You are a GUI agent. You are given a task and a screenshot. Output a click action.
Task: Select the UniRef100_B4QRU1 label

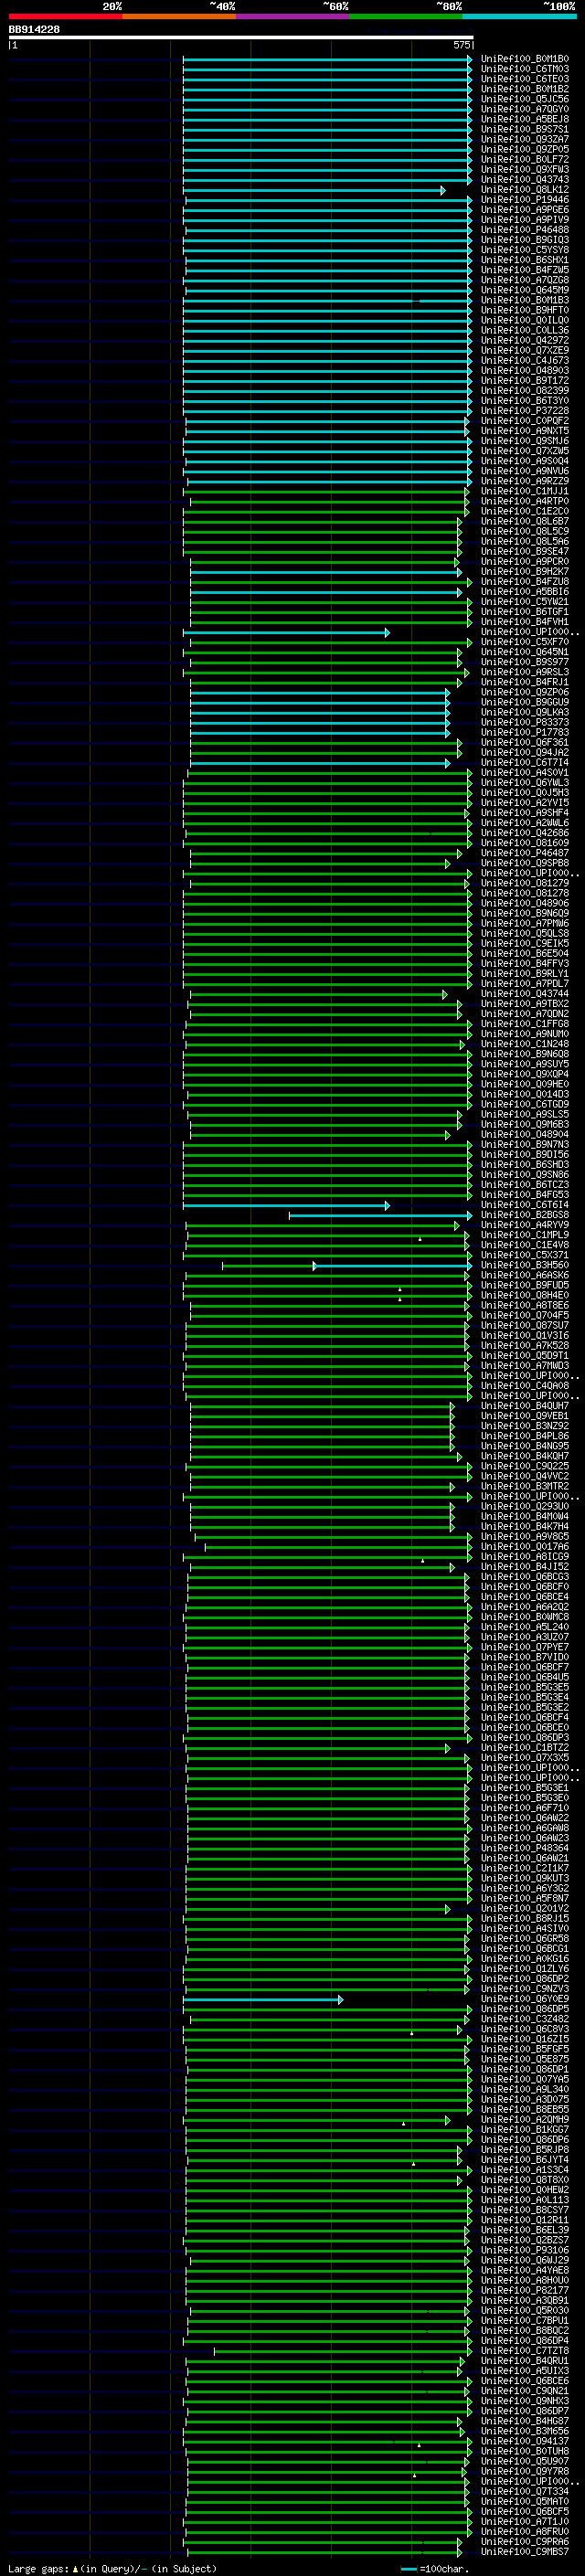(525, 2361)
